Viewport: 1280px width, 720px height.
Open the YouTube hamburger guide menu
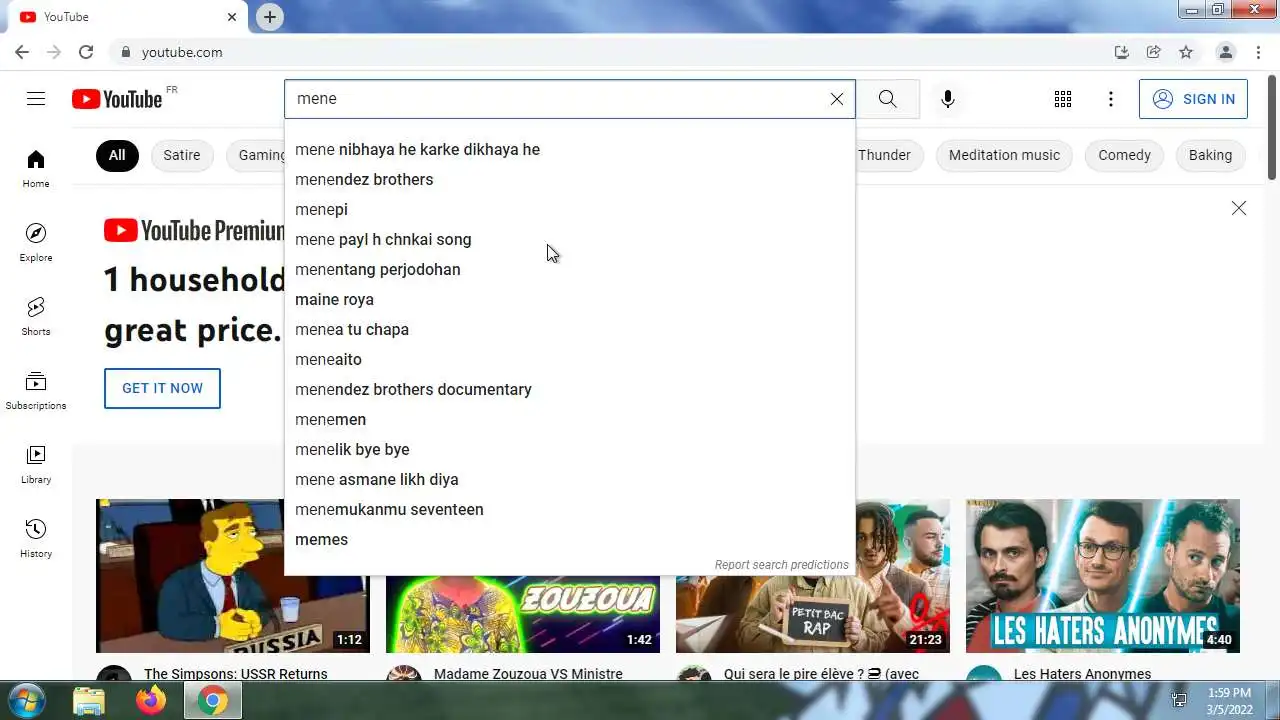click(x=36, y=98)
